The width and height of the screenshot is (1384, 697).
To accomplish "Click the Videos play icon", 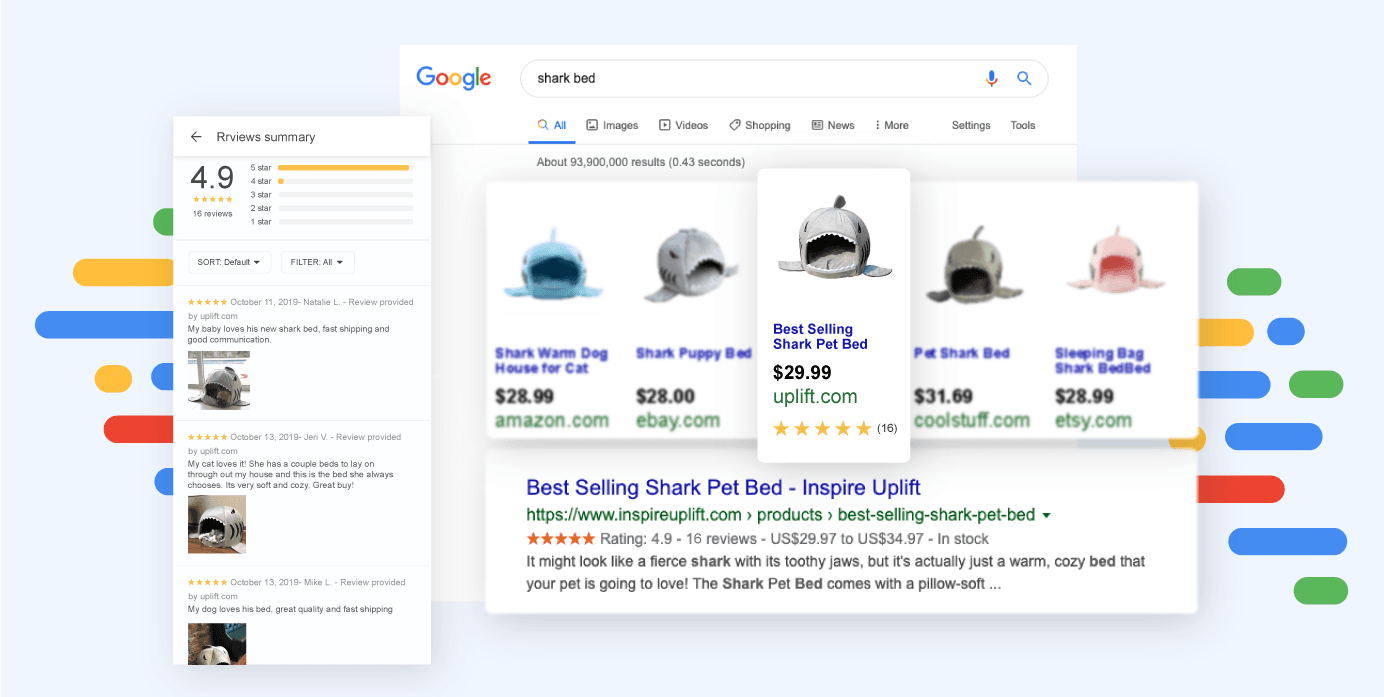I will pos(663,124).
